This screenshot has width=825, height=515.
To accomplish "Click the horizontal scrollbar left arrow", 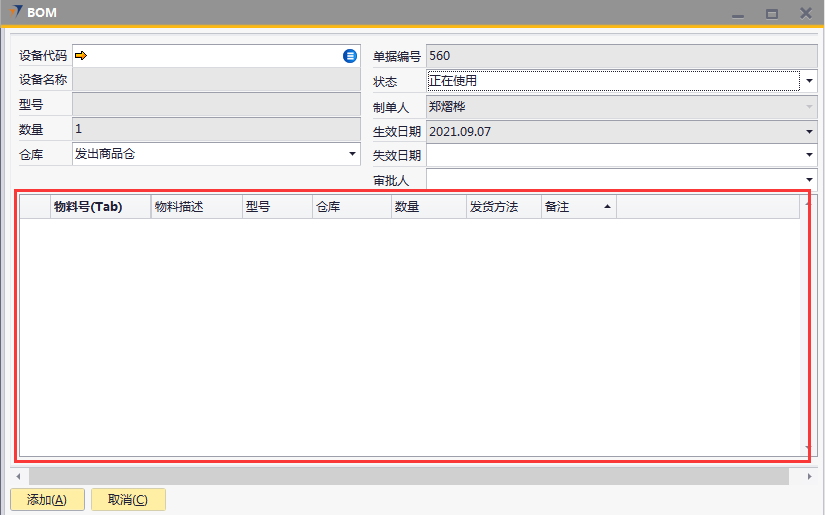I will 18,477.
